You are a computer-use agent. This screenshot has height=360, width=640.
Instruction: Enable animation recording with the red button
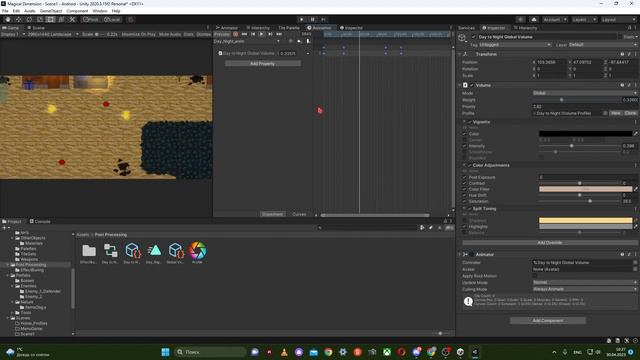[236, 34]
